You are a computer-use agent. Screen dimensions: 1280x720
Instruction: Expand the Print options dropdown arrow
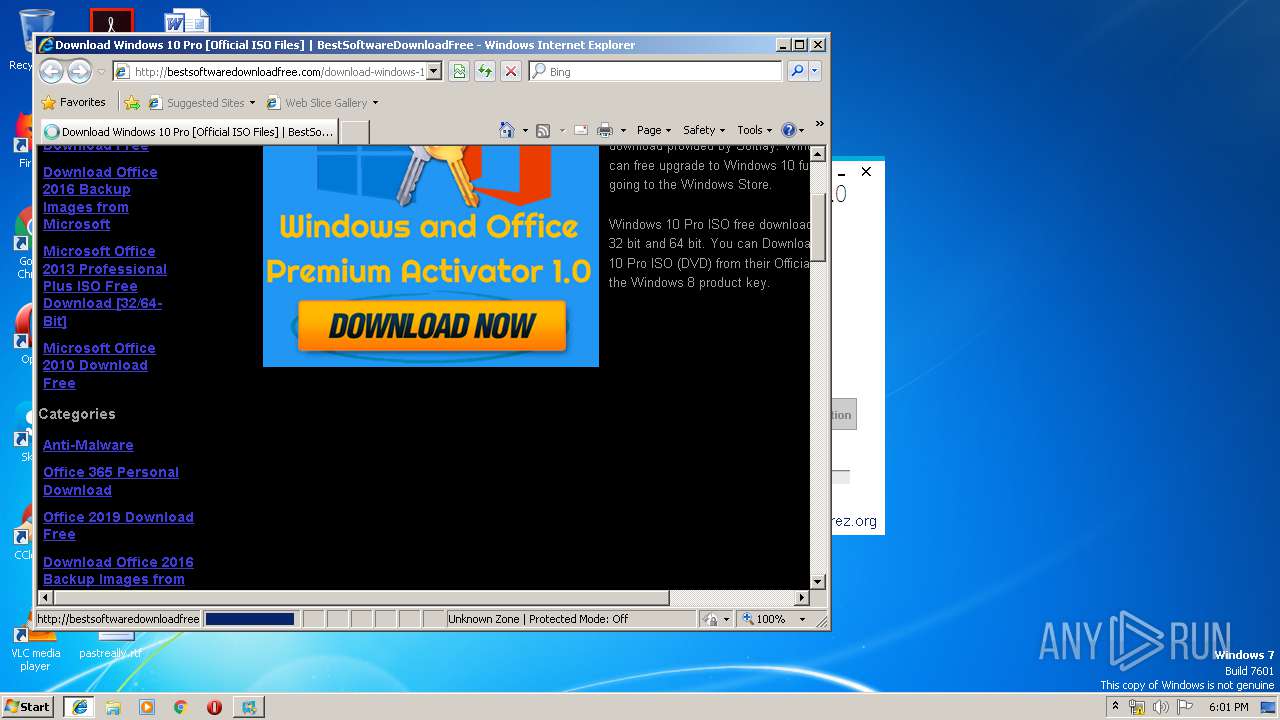(x=623, y=130)
